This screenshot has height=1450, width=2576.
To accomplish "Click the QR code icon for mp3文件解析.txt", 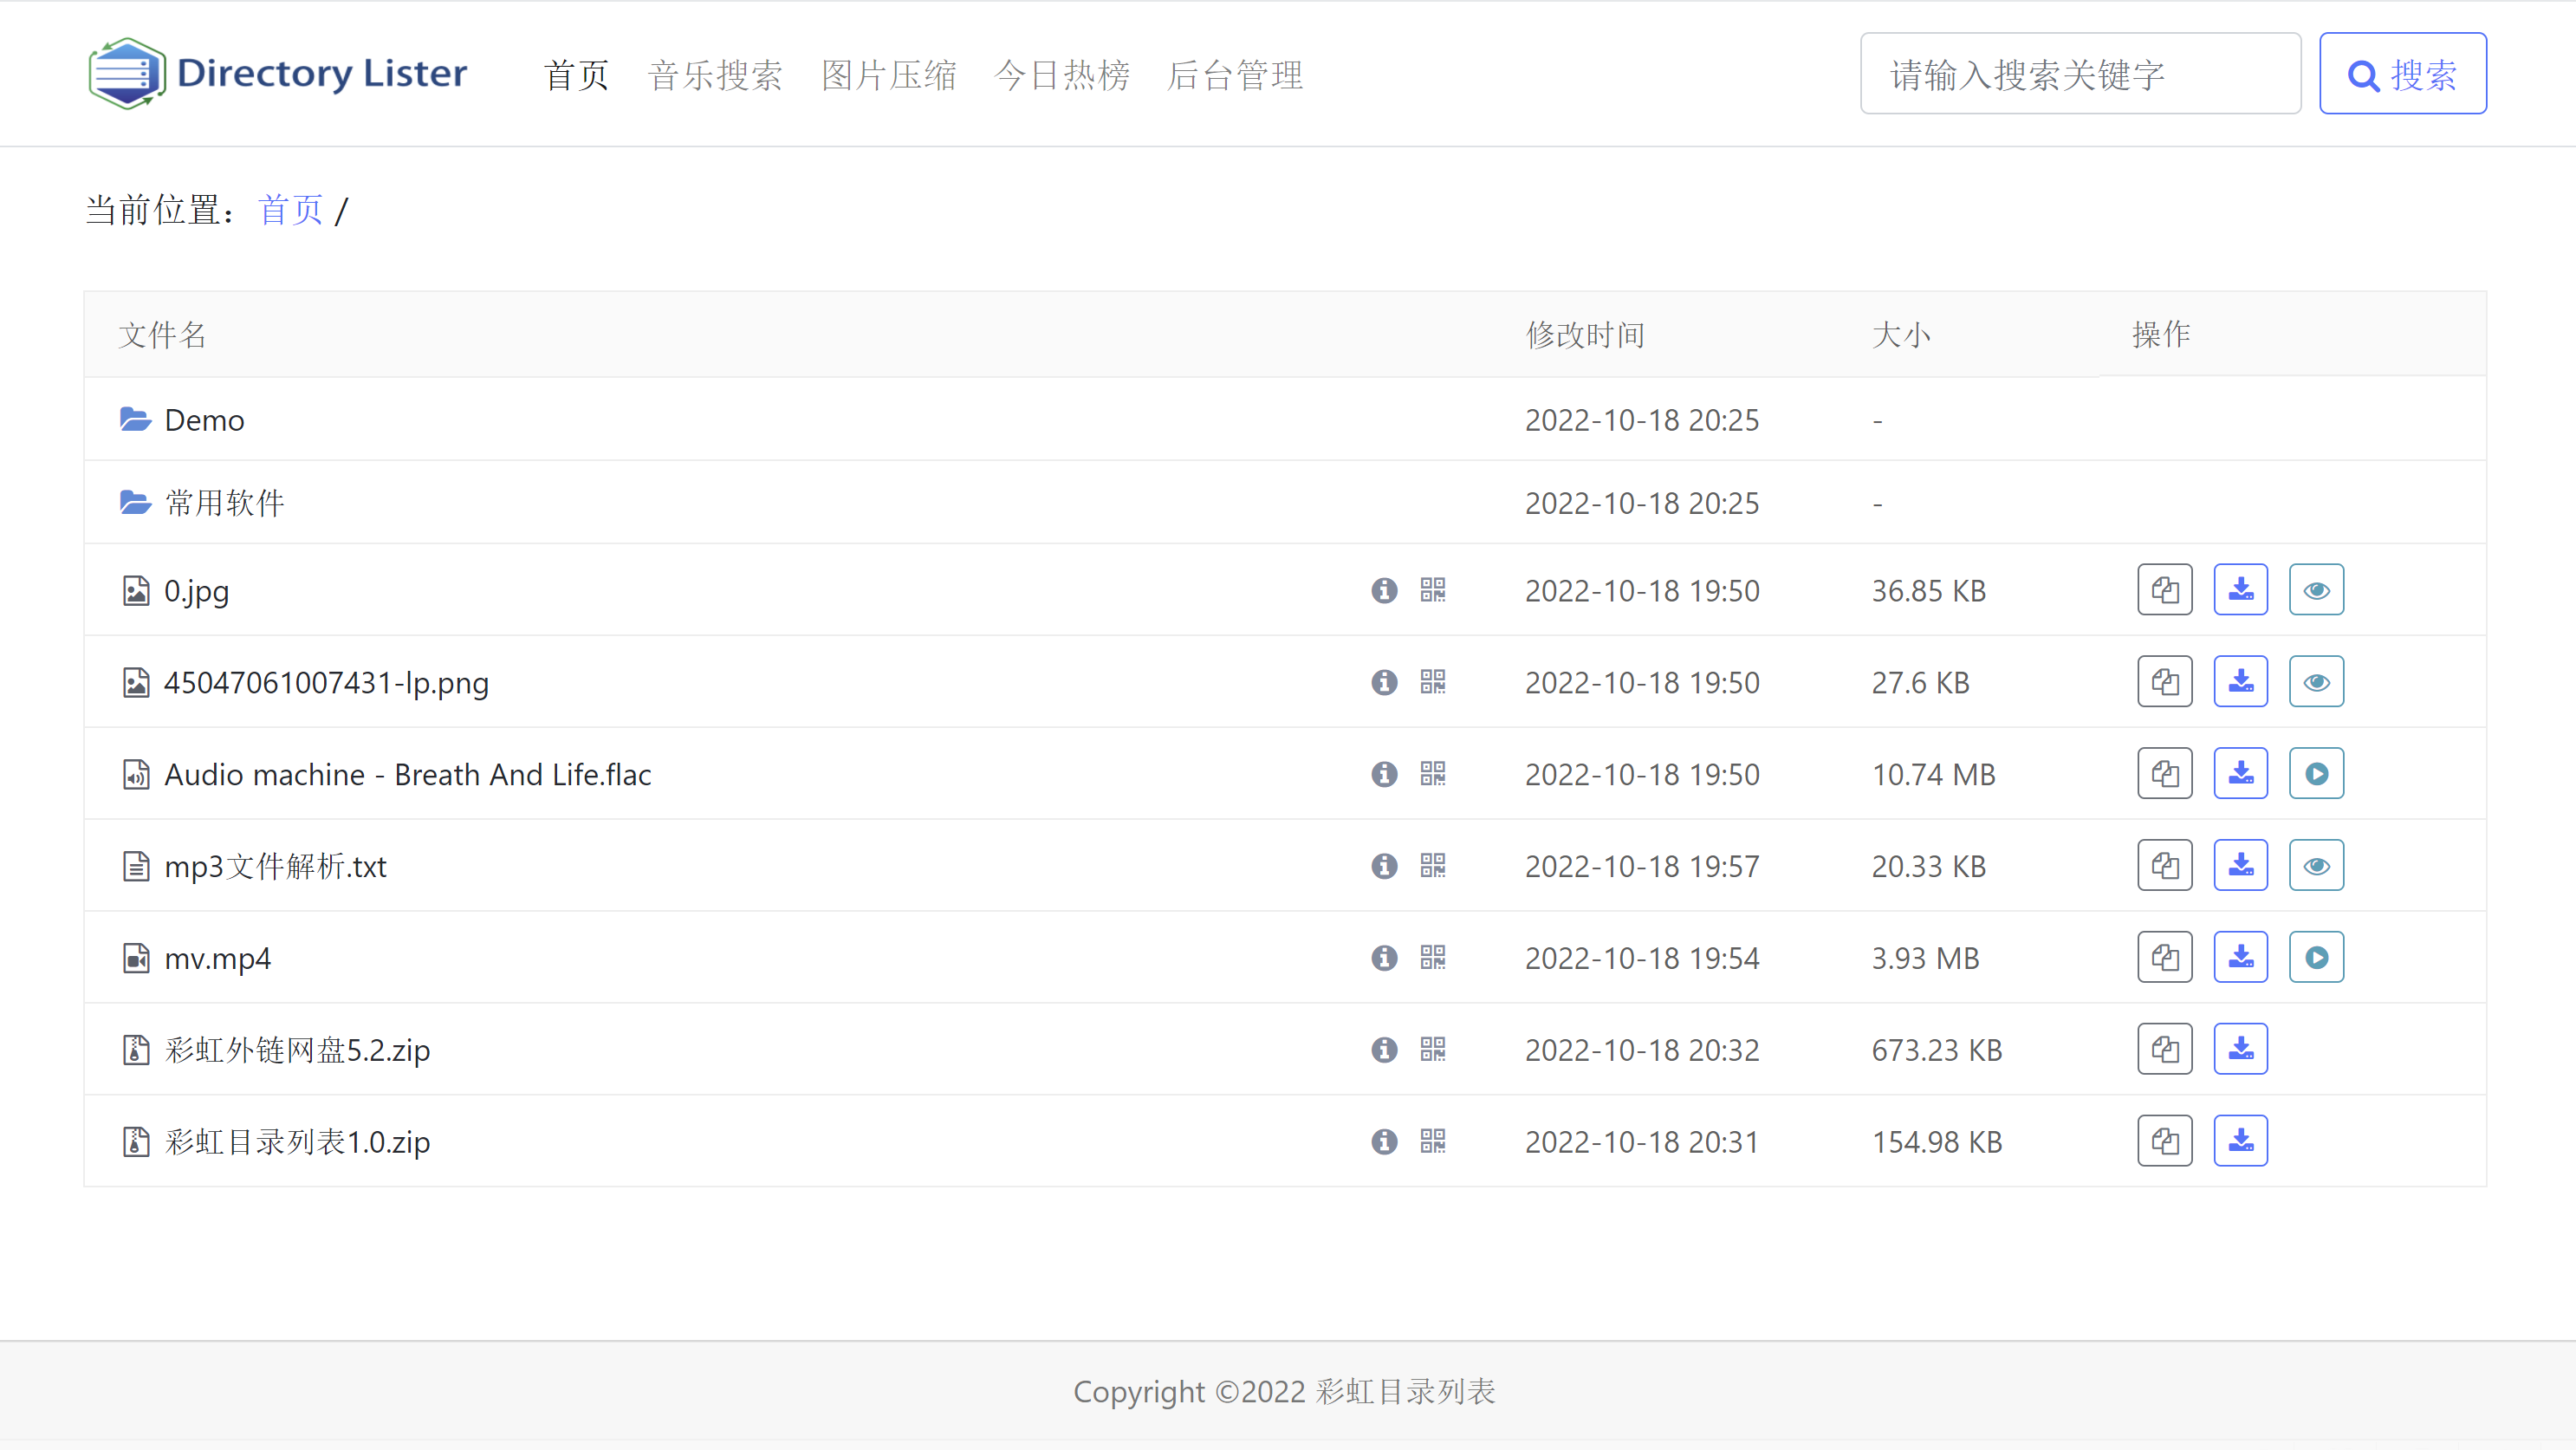I will click(1435, 866).
